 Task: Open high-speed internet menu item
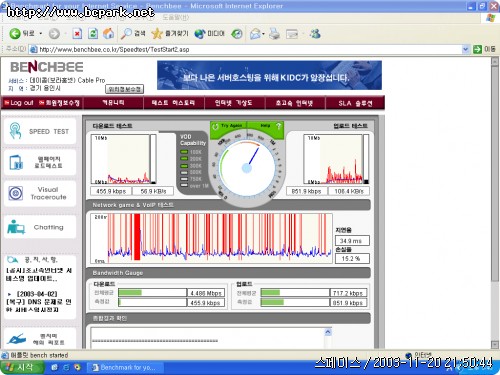tap(294, 103)
